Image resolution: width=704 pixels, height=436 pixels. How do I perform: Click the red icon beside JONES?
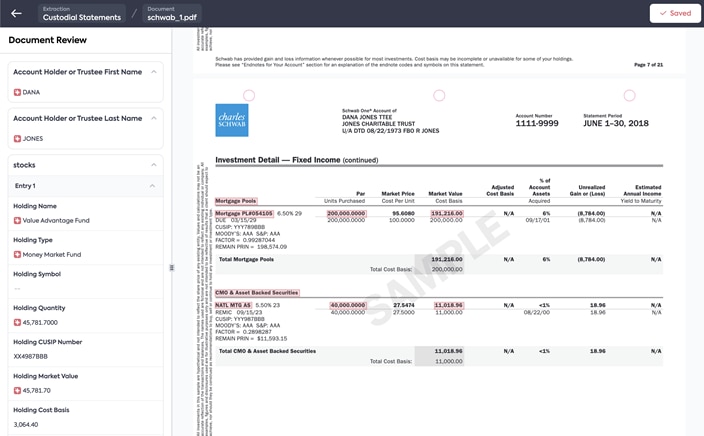click(17, 139)
